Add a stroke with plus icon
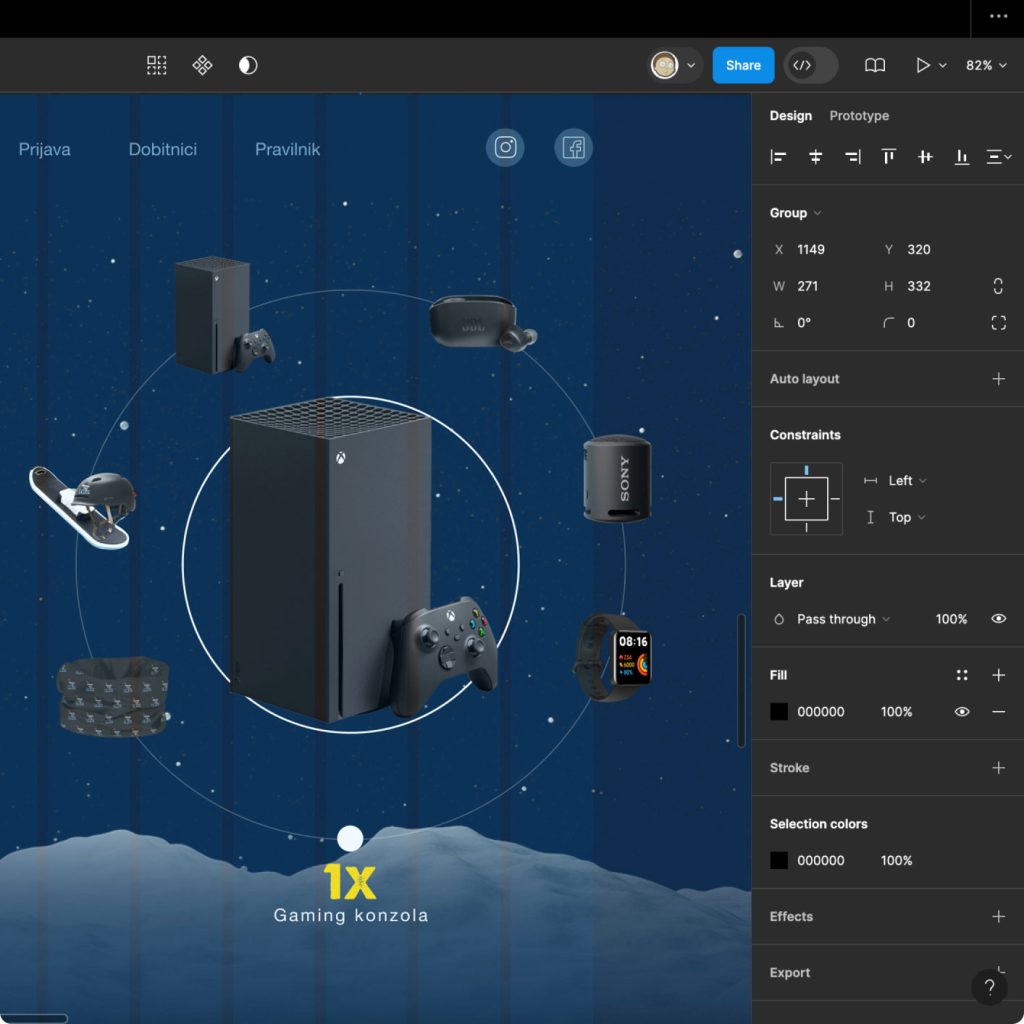 coord(999,768)
